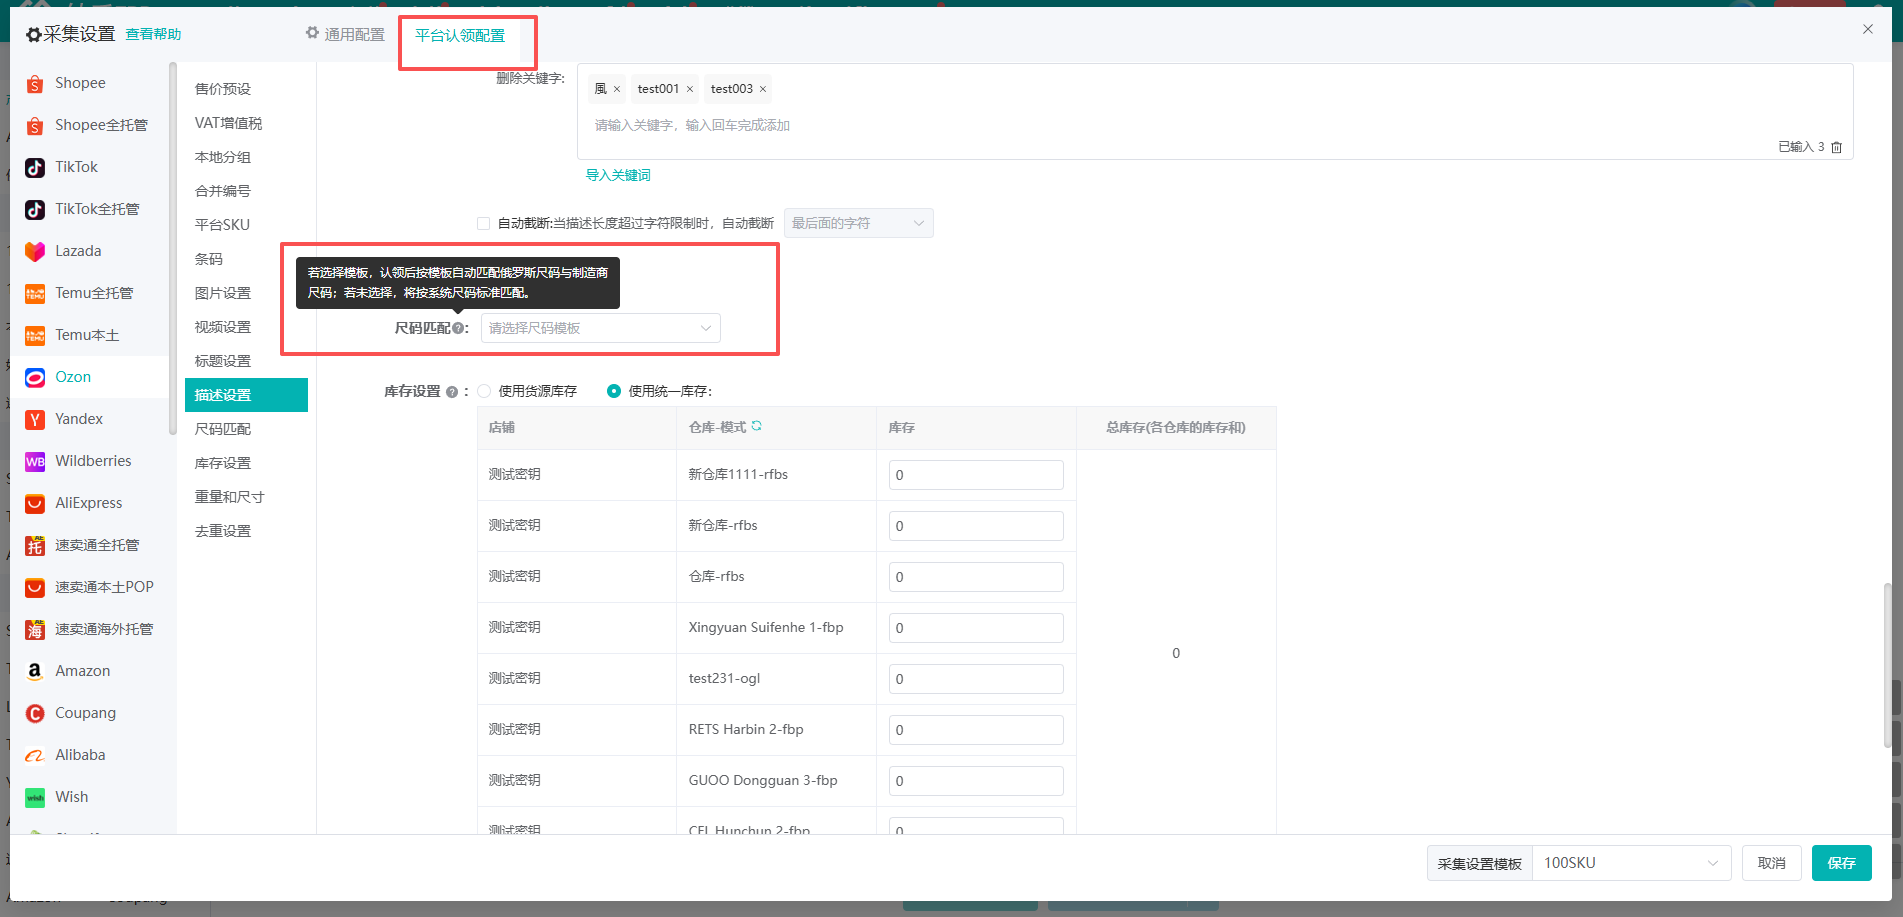The height and width of the screenshot is (917, 1903).
Task: Remove the test003 keyword tag
Action: click(x=763, y=89)
